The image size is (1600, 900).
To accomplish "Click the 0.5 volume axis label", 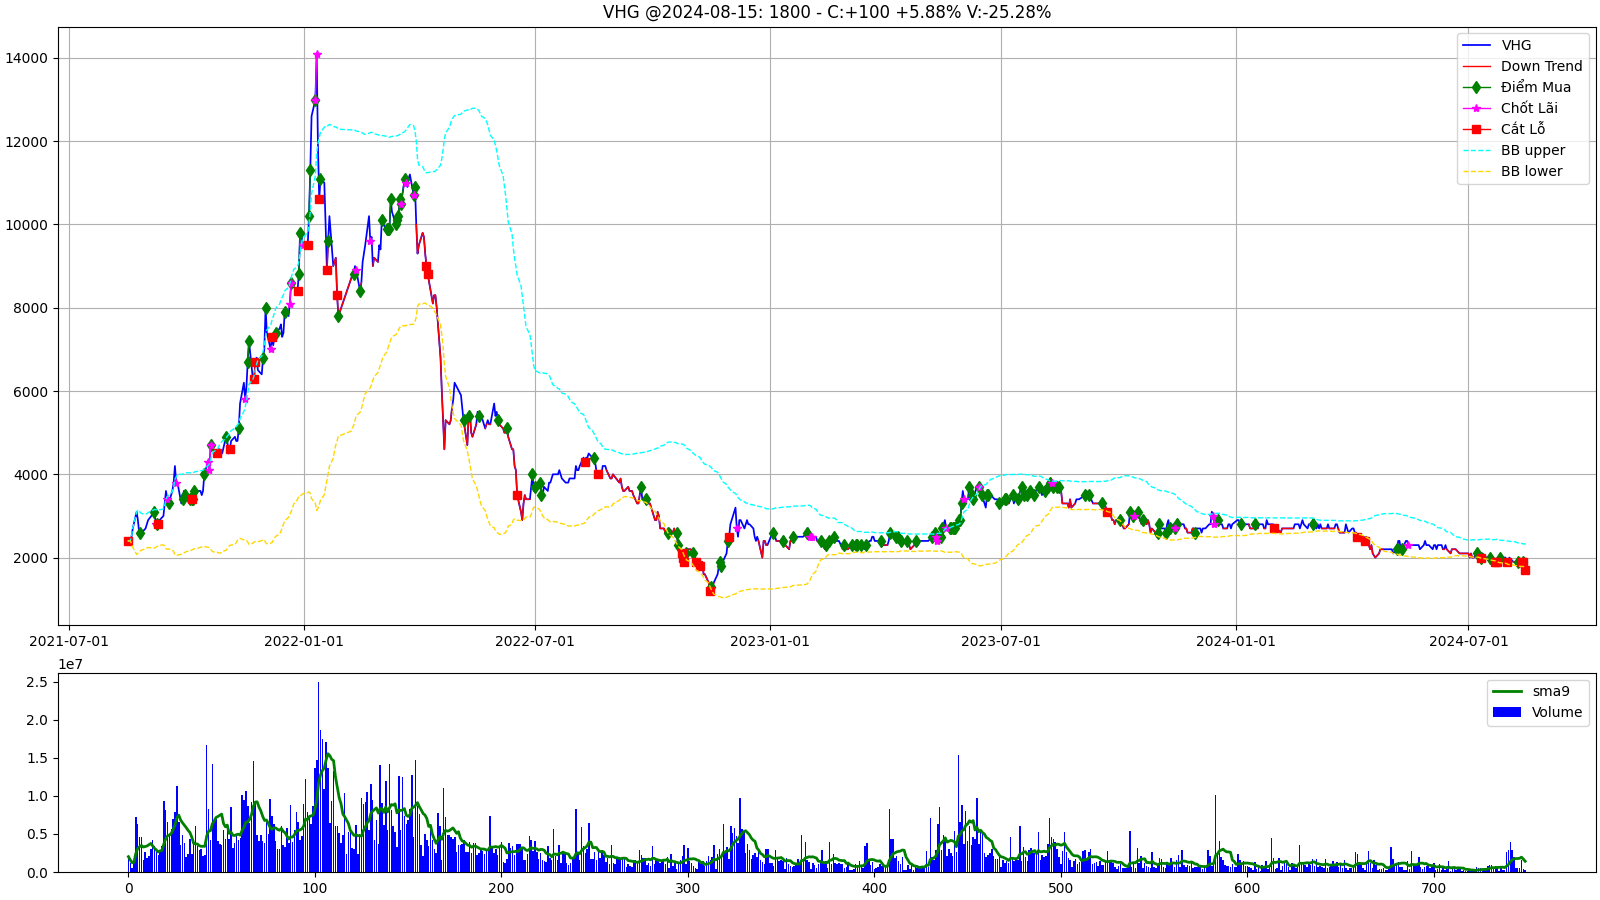I will pyautogui.click(x=36, y=834).
